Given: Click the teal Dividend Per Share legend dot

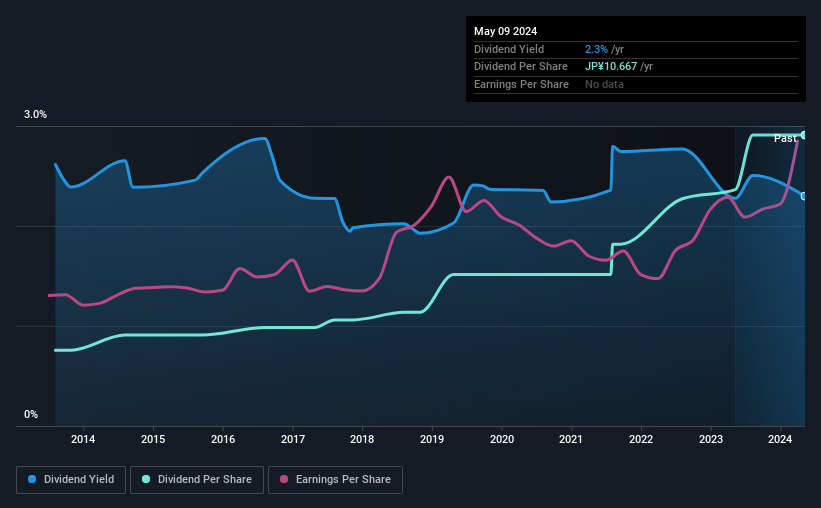Looking at the screenshot, I should [146, 479].
